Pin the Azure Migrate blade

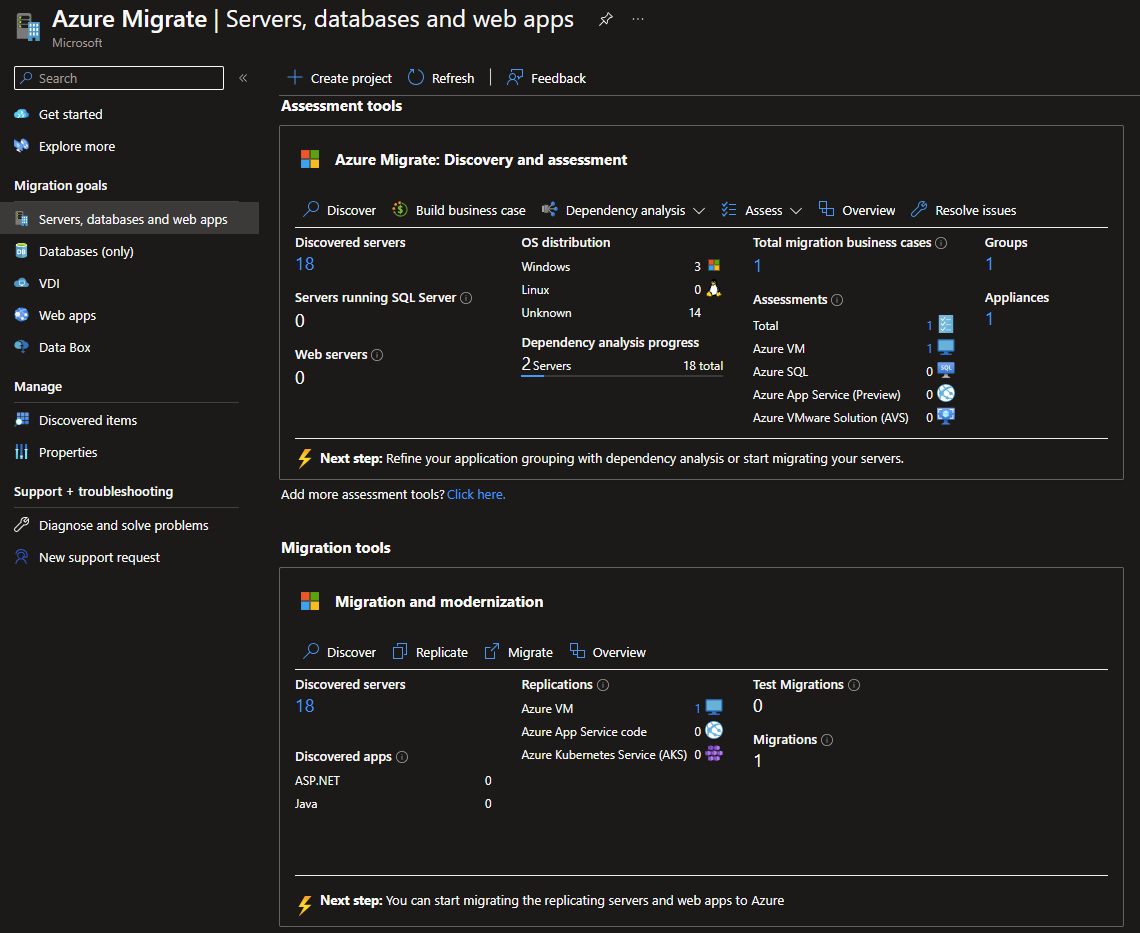pos(605,18)
